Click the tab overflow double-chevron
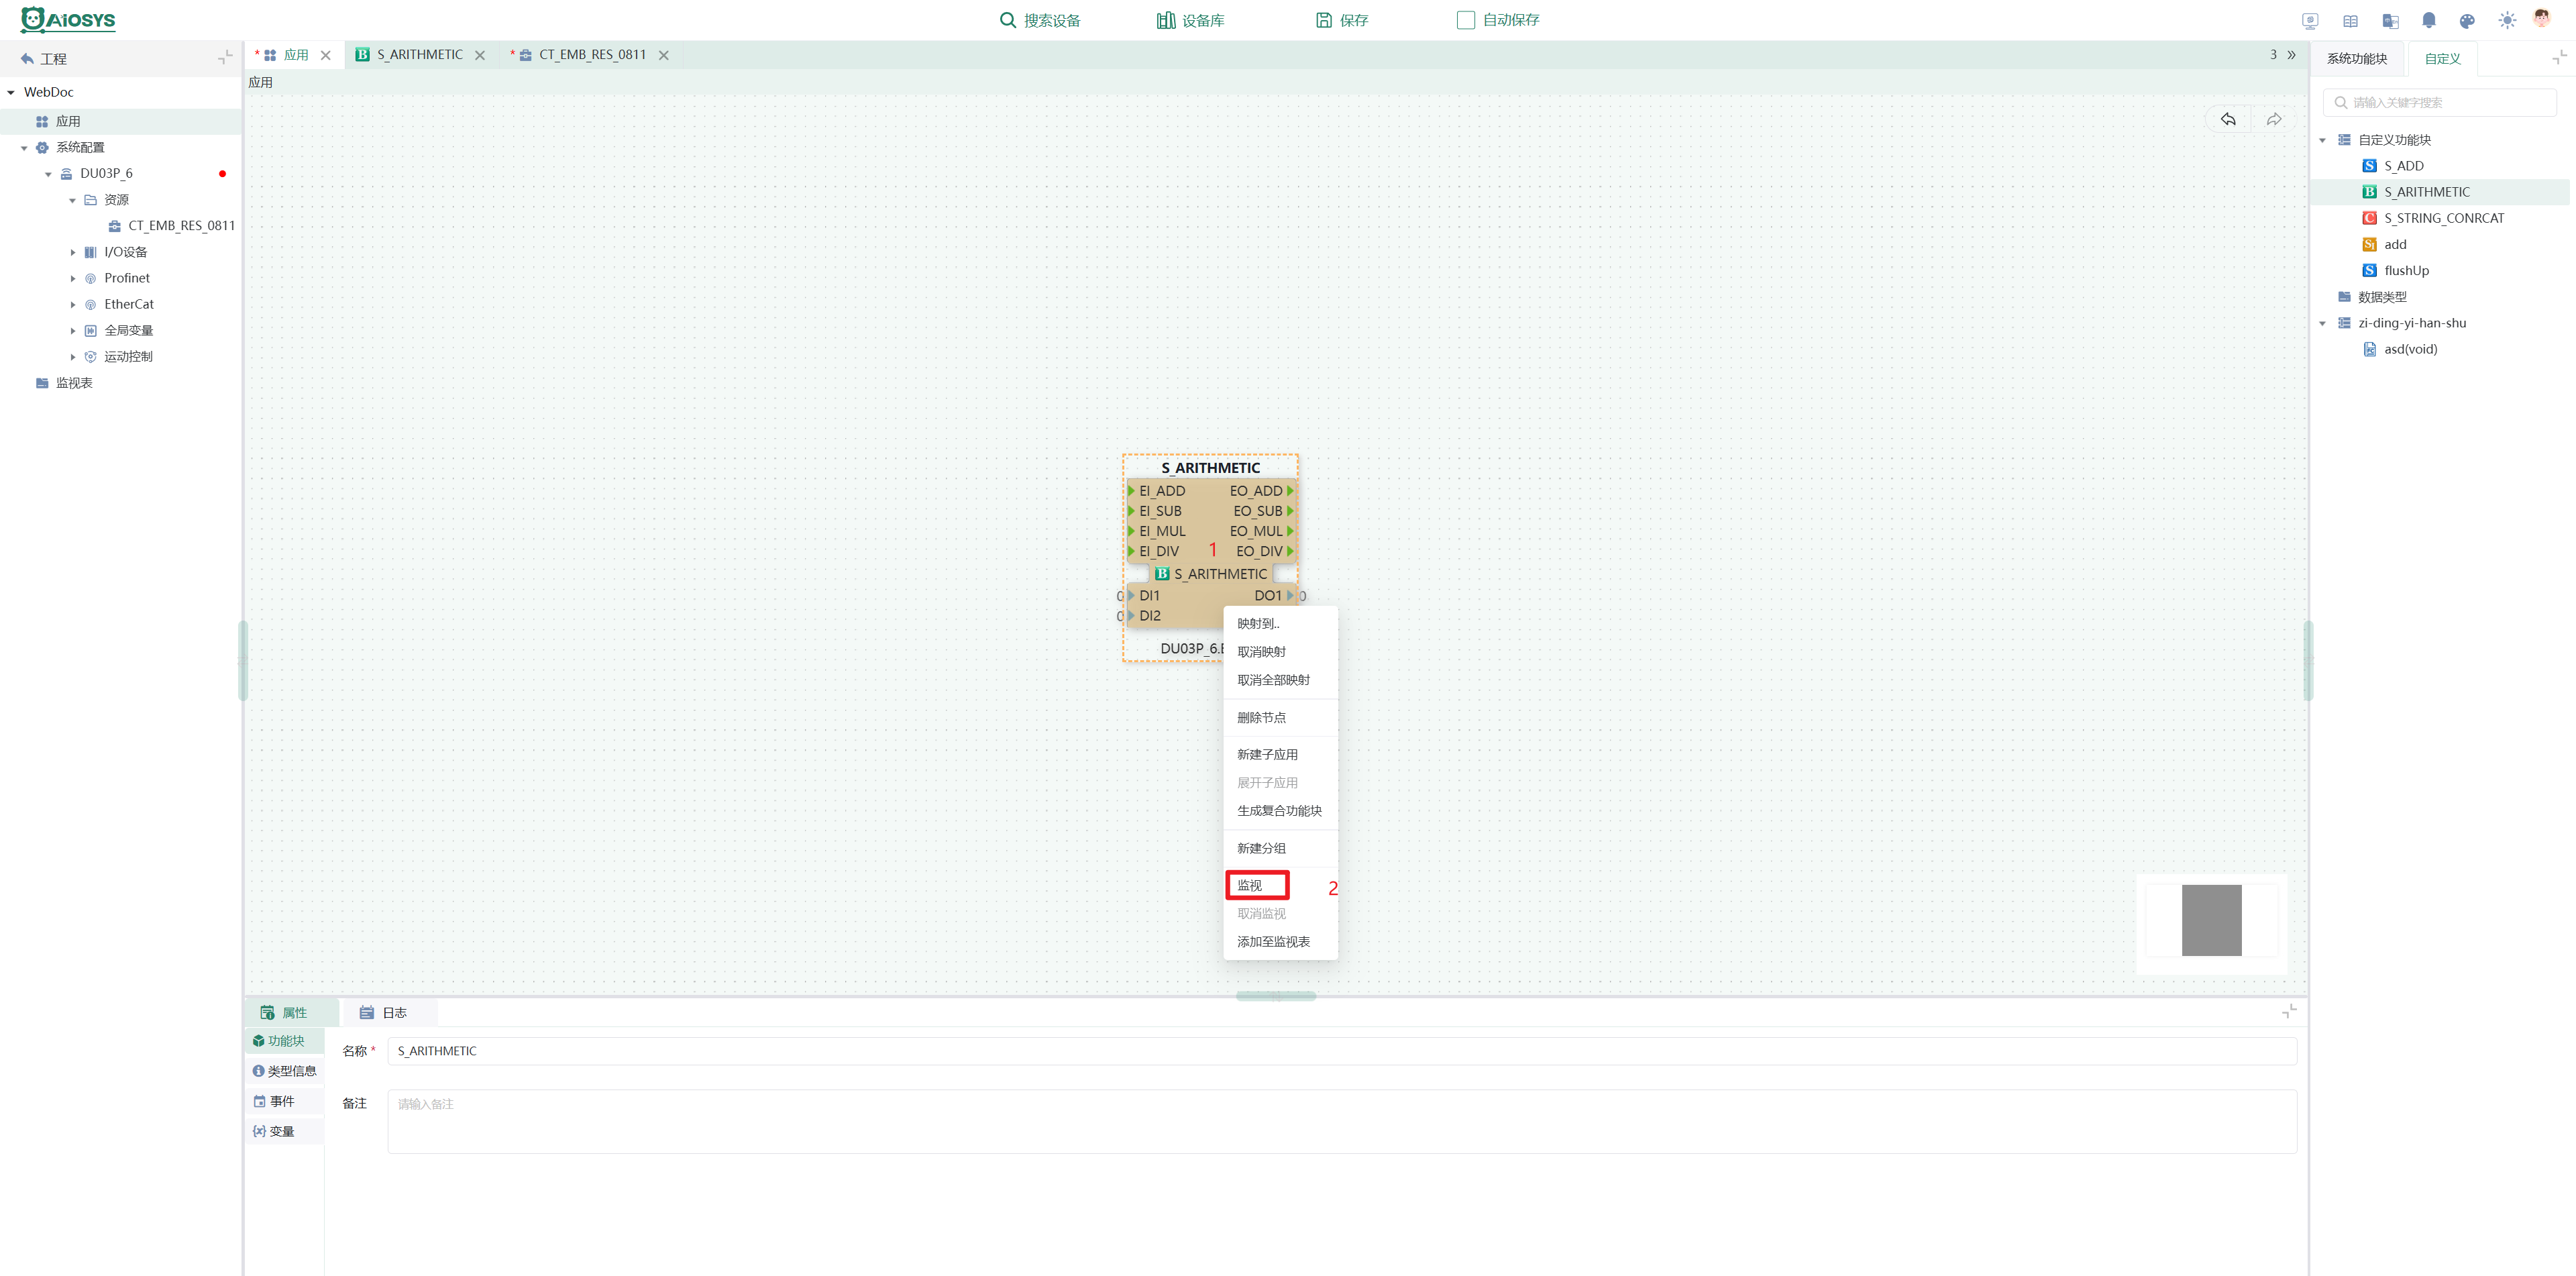The width and height of the screenshot is (2576, 1276). tap(2292, 55)
